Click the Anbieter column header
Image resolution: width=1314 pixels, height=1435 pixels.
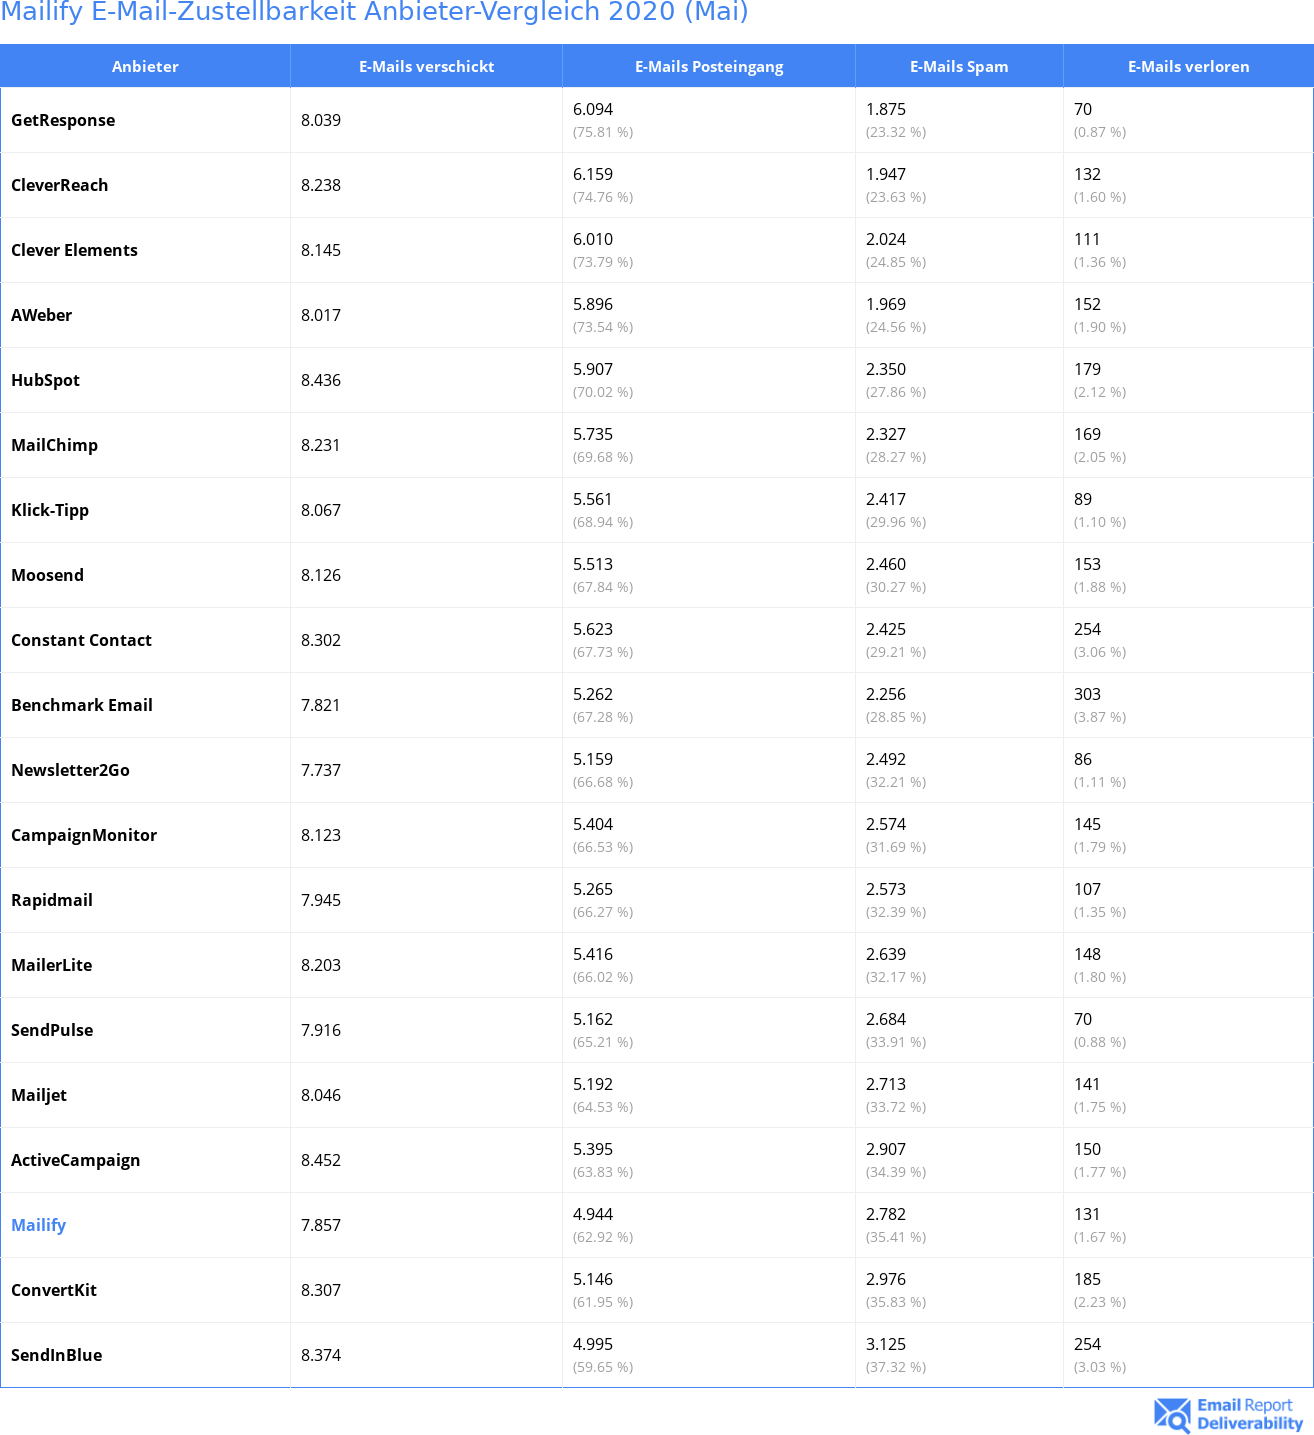145,66
